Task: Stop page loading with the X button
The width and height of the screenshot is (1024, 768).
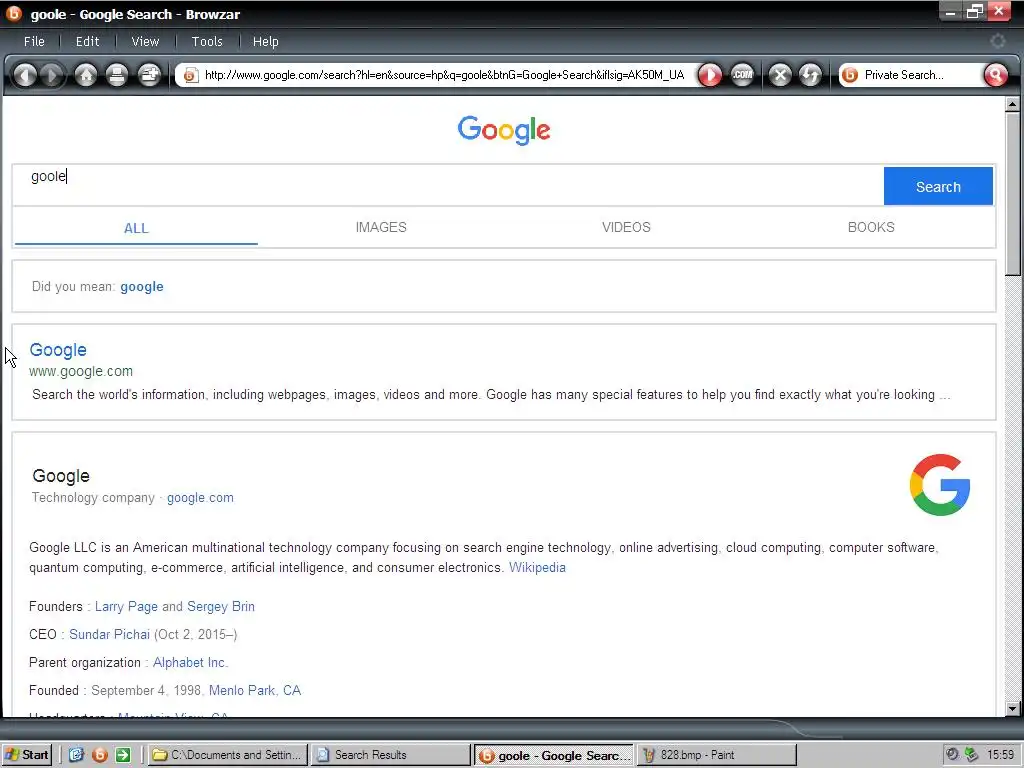Action: 780,75
